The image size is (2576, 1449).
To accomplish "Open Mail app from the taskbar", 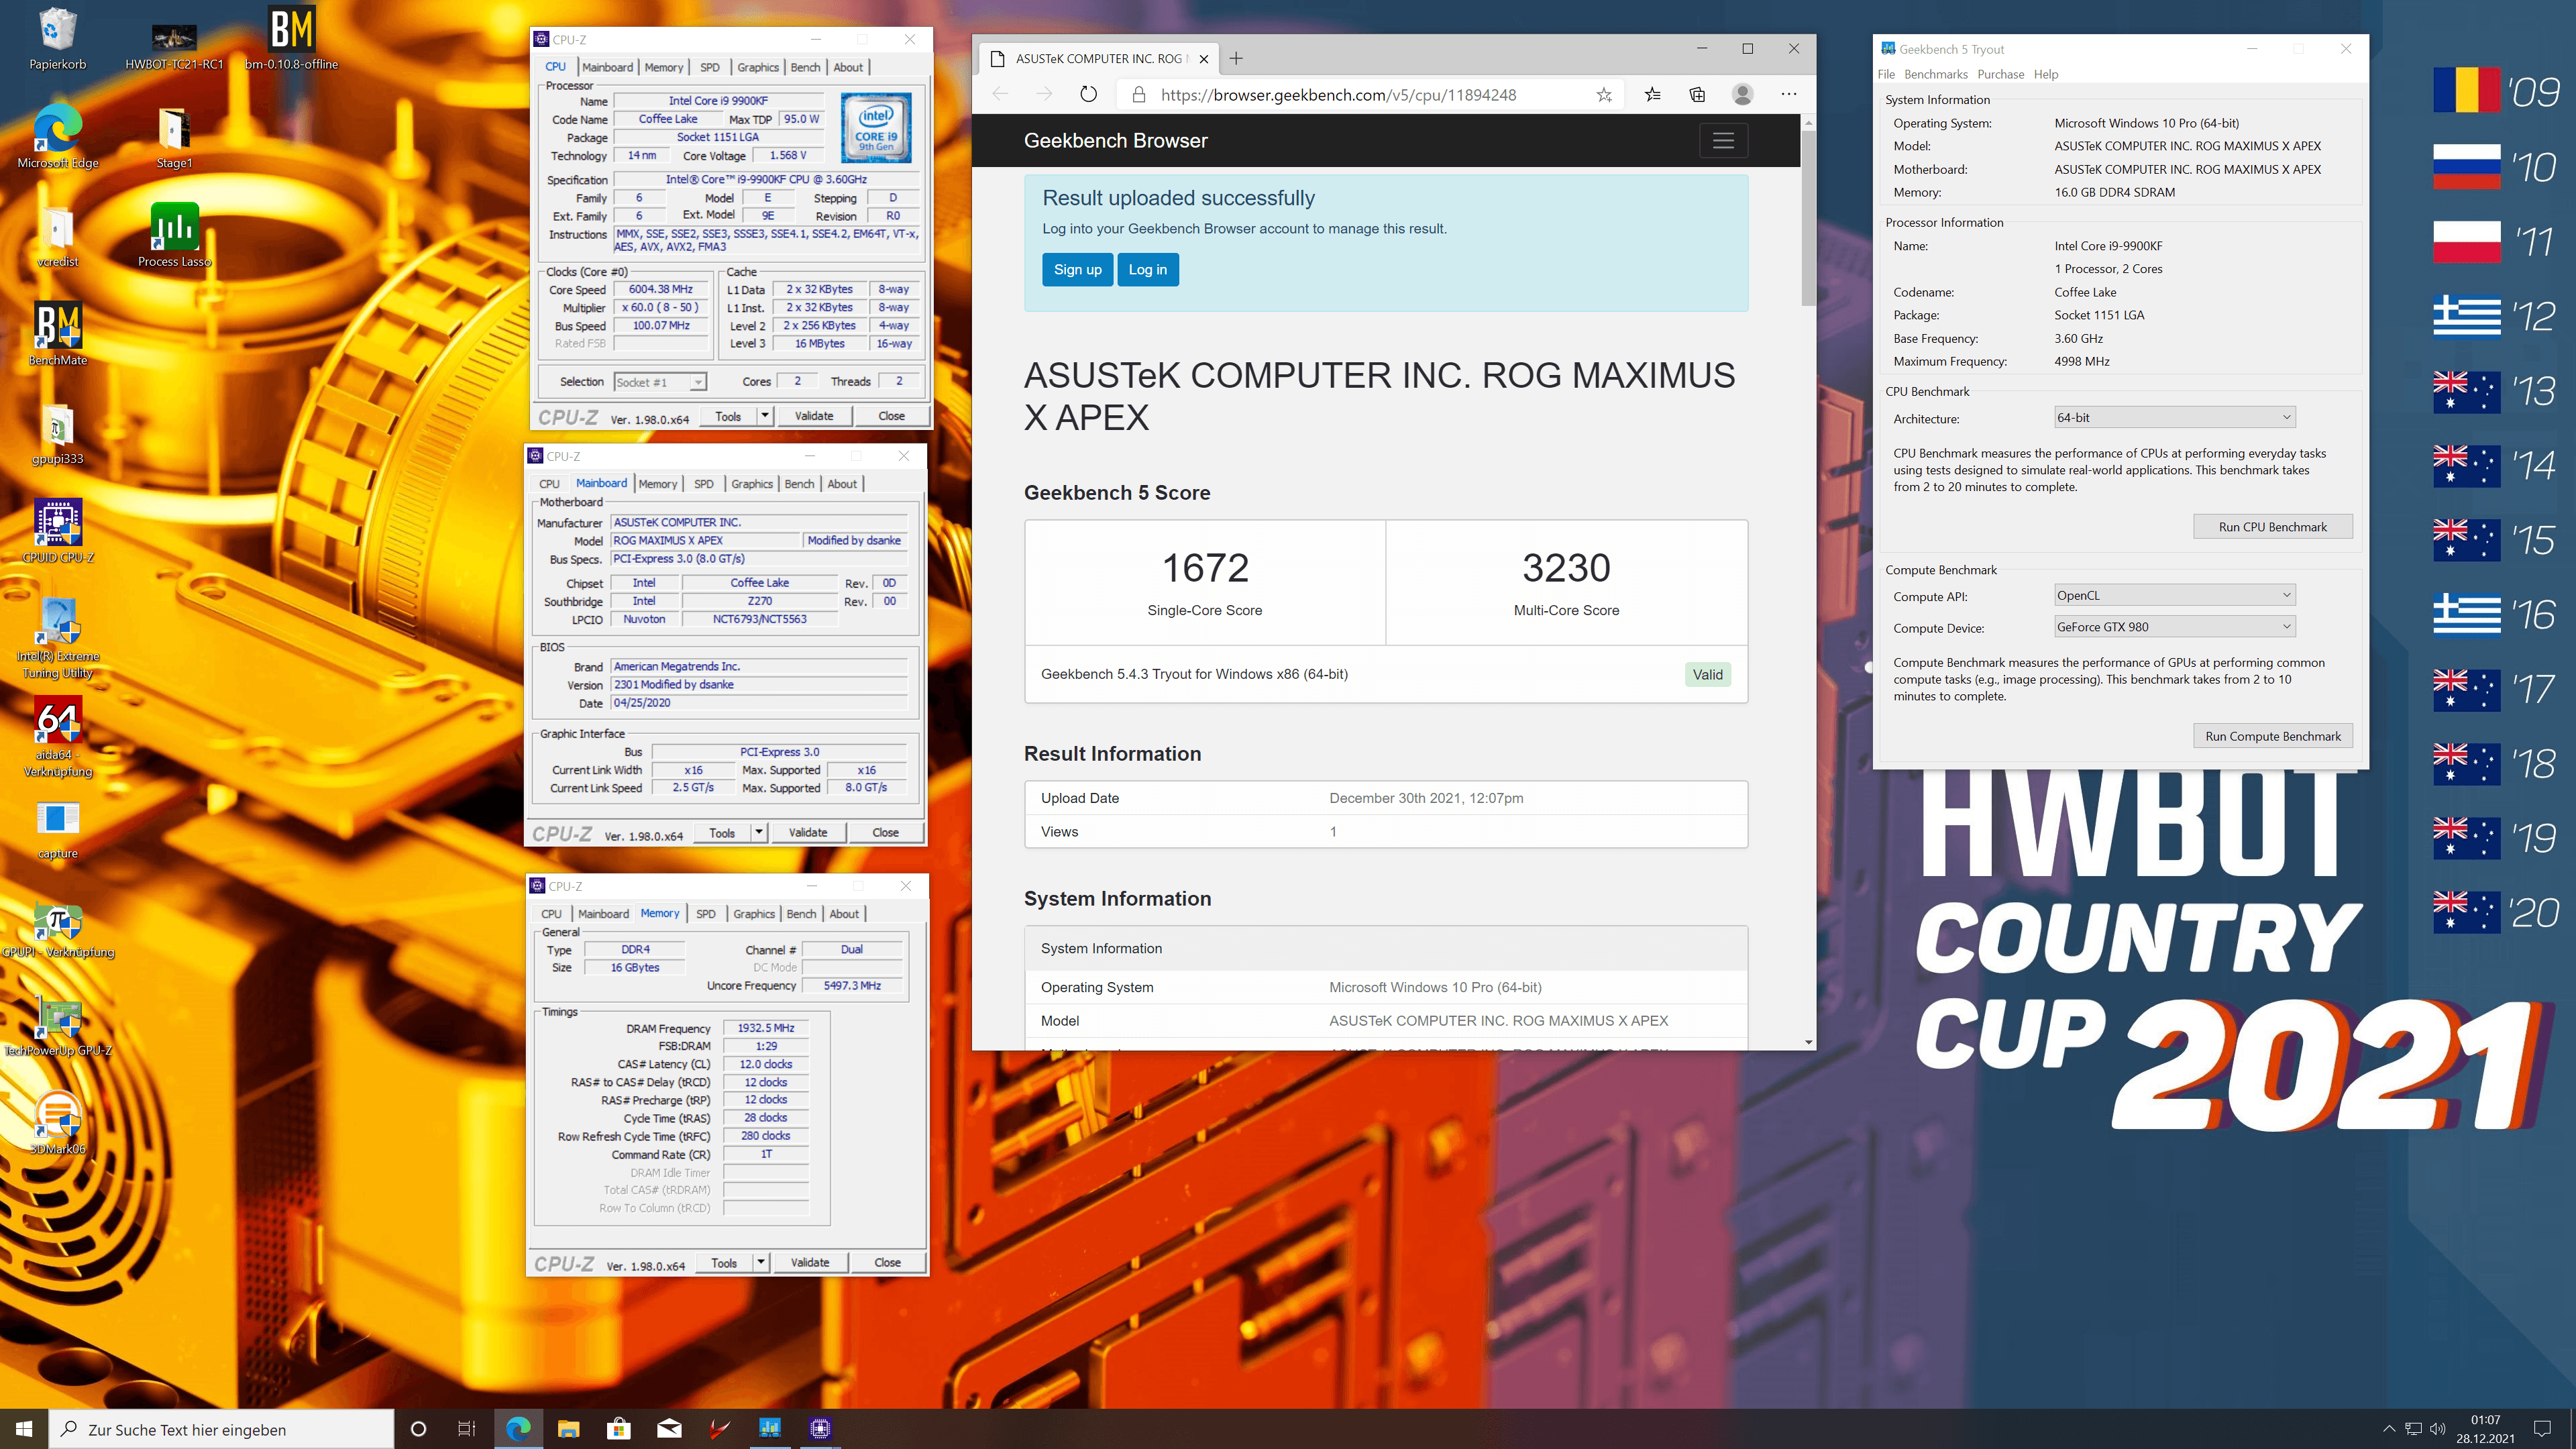I will [669, 1429].
